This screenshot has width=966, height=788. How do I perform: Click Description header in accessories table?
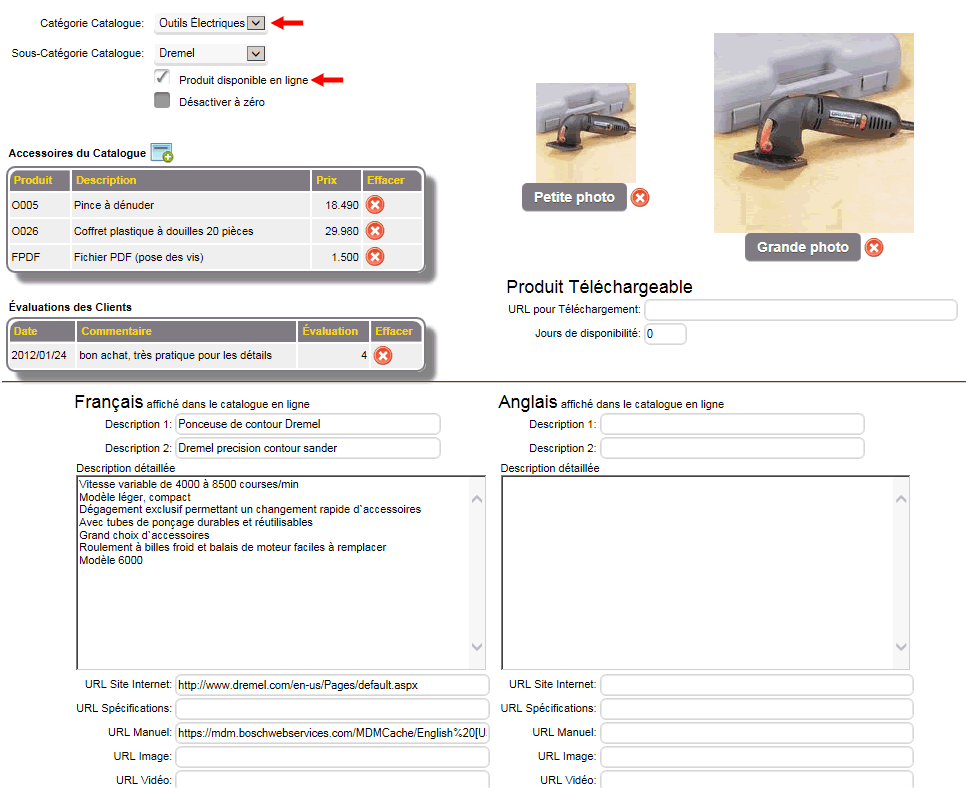(x=190, y=181)
